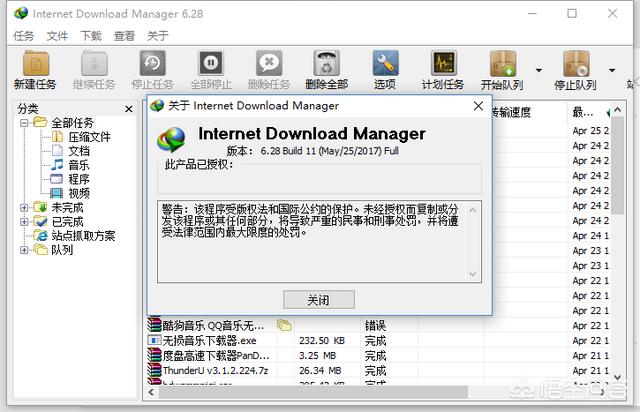The image size is (640, 412).
Task: Open the 开始队列 dropdown arrow
Action: pos(539,70)
